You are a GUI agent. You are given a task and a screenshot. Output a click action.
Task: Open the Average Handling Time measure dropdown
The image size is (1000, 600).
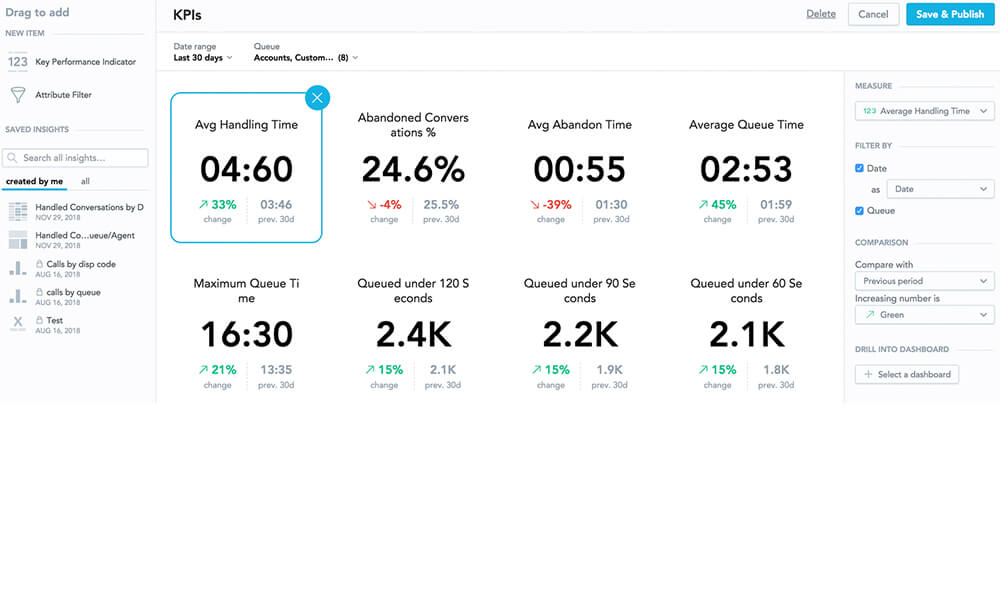pos(924,111)
